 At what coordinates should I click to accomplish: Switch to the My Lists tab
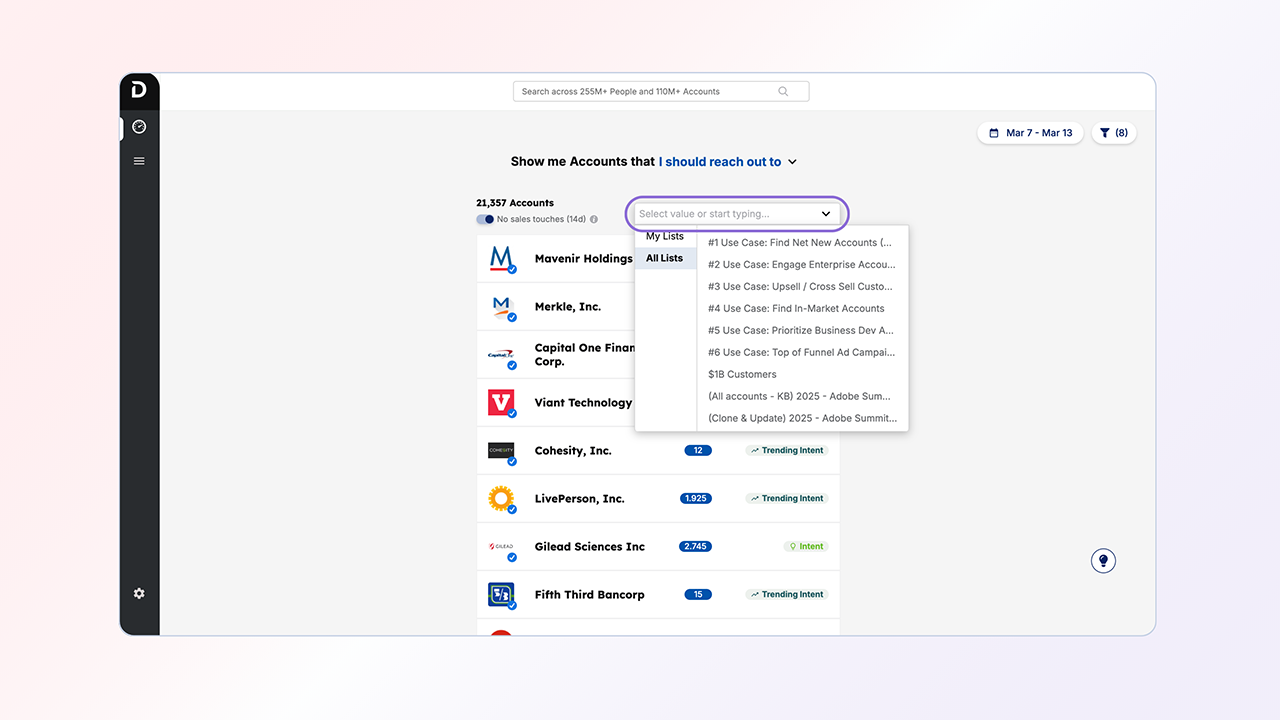pyautogui.click(x=665, y=236)
